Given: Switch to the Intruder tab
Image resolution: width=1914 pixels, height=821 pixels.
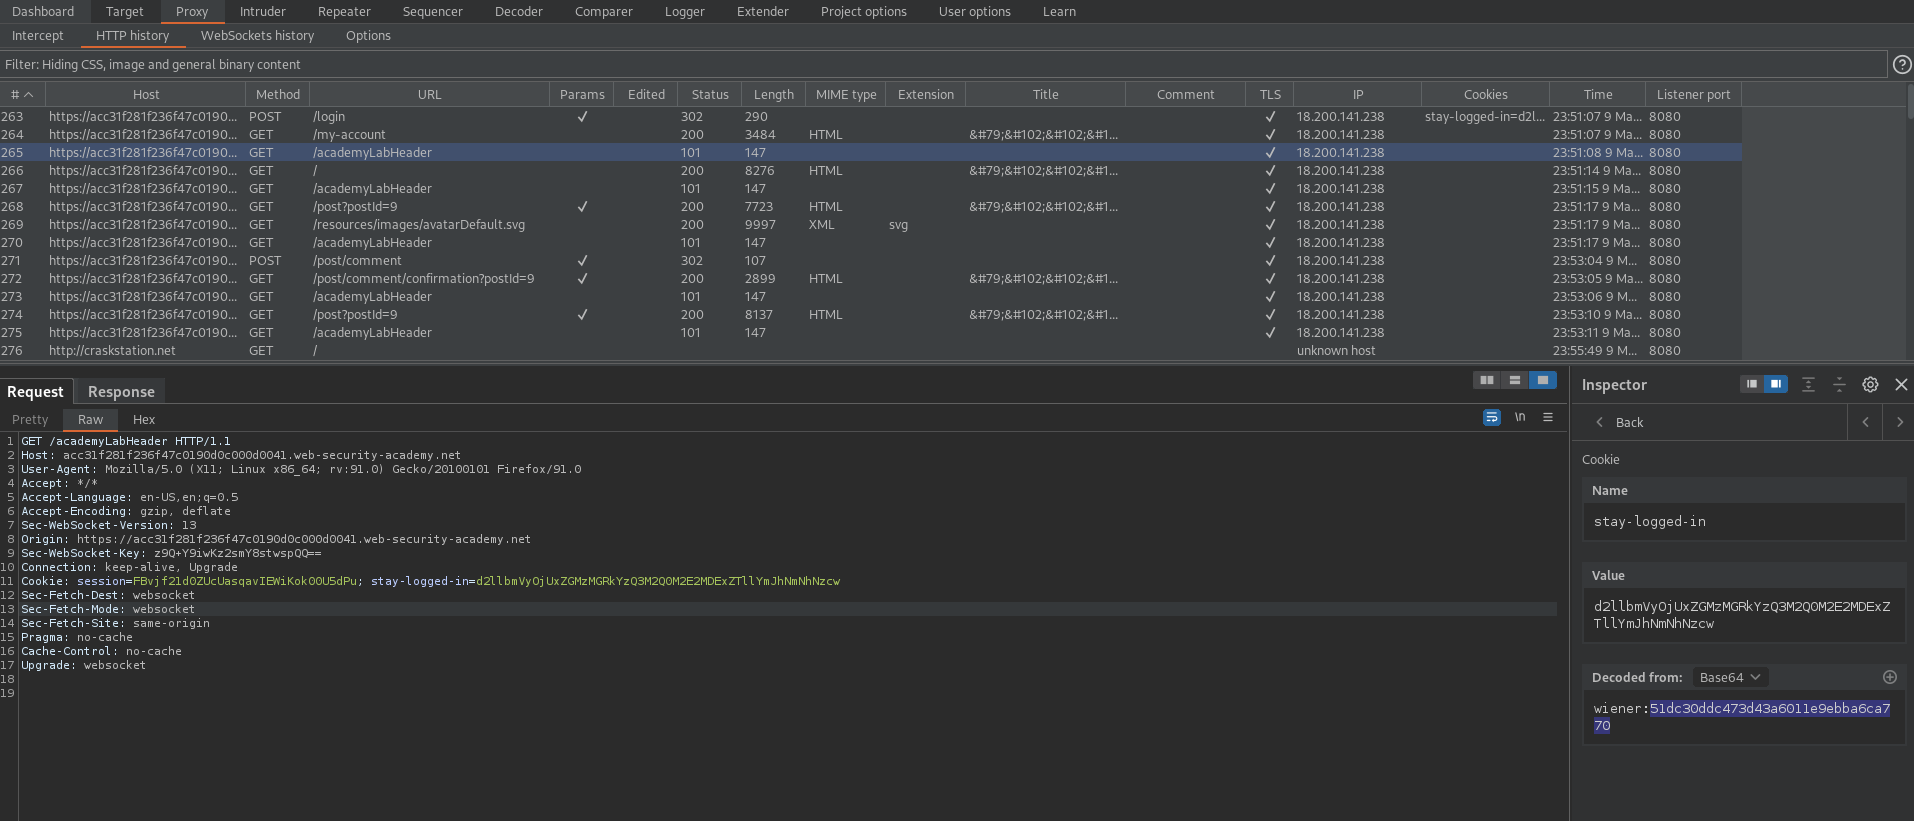Looking at the screenshot, I should pos(263,11).
